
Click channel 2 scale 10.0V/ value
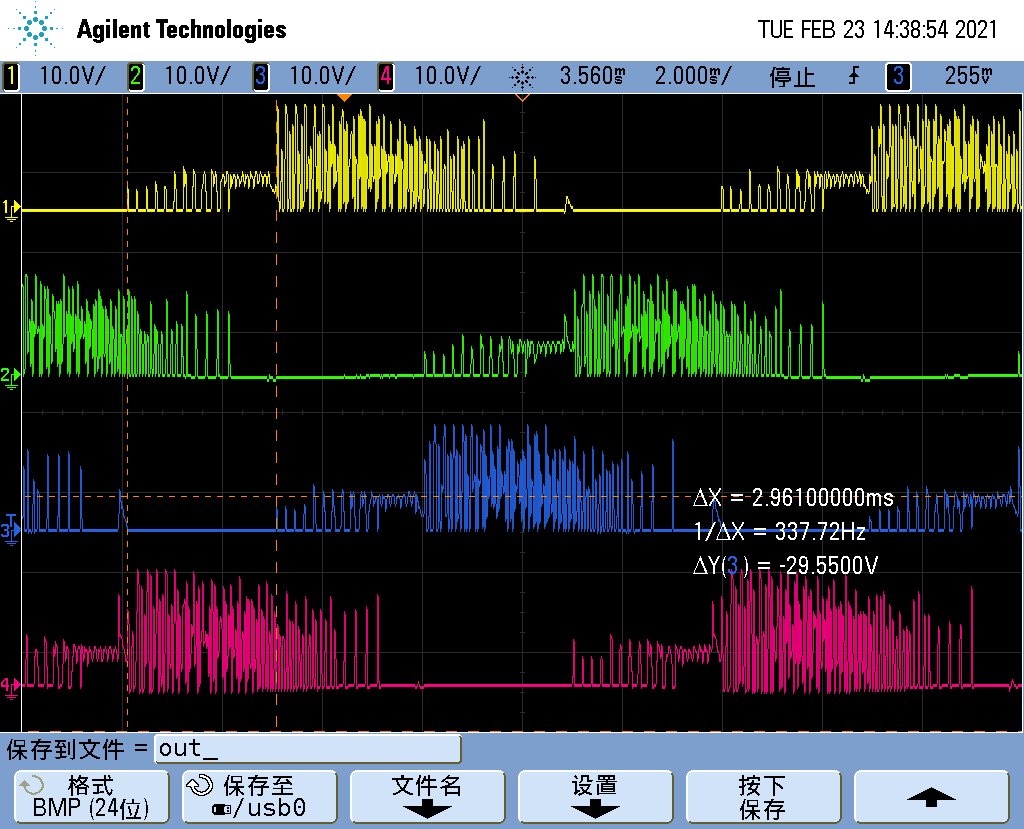tap(197, 76)
